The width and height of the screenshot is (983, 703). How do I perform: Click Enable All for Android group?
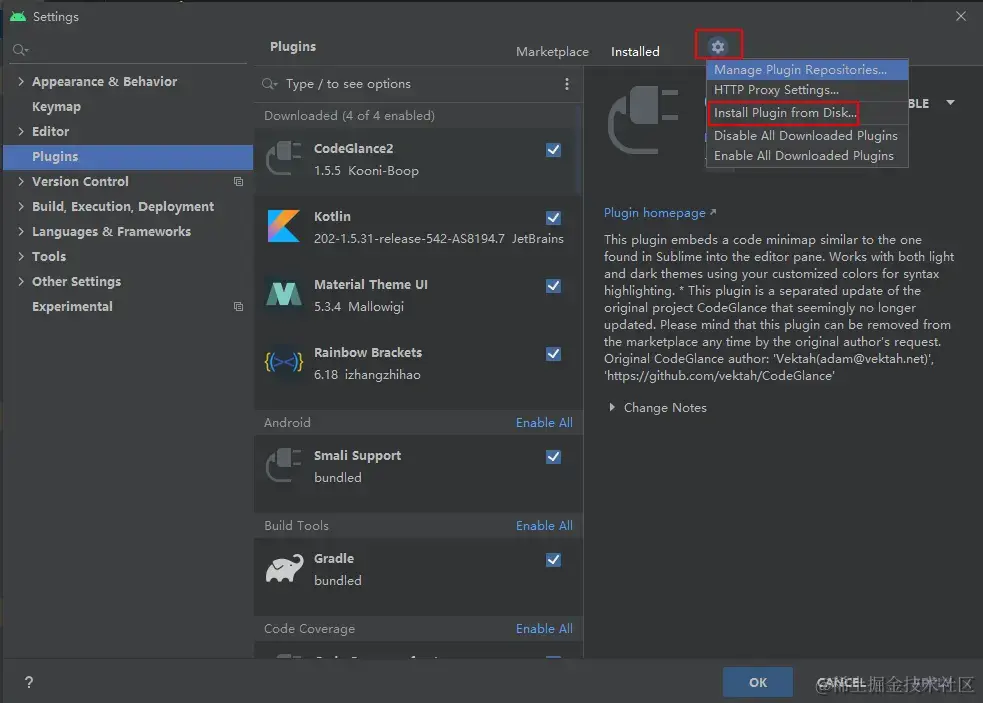[x=544, y=423]
